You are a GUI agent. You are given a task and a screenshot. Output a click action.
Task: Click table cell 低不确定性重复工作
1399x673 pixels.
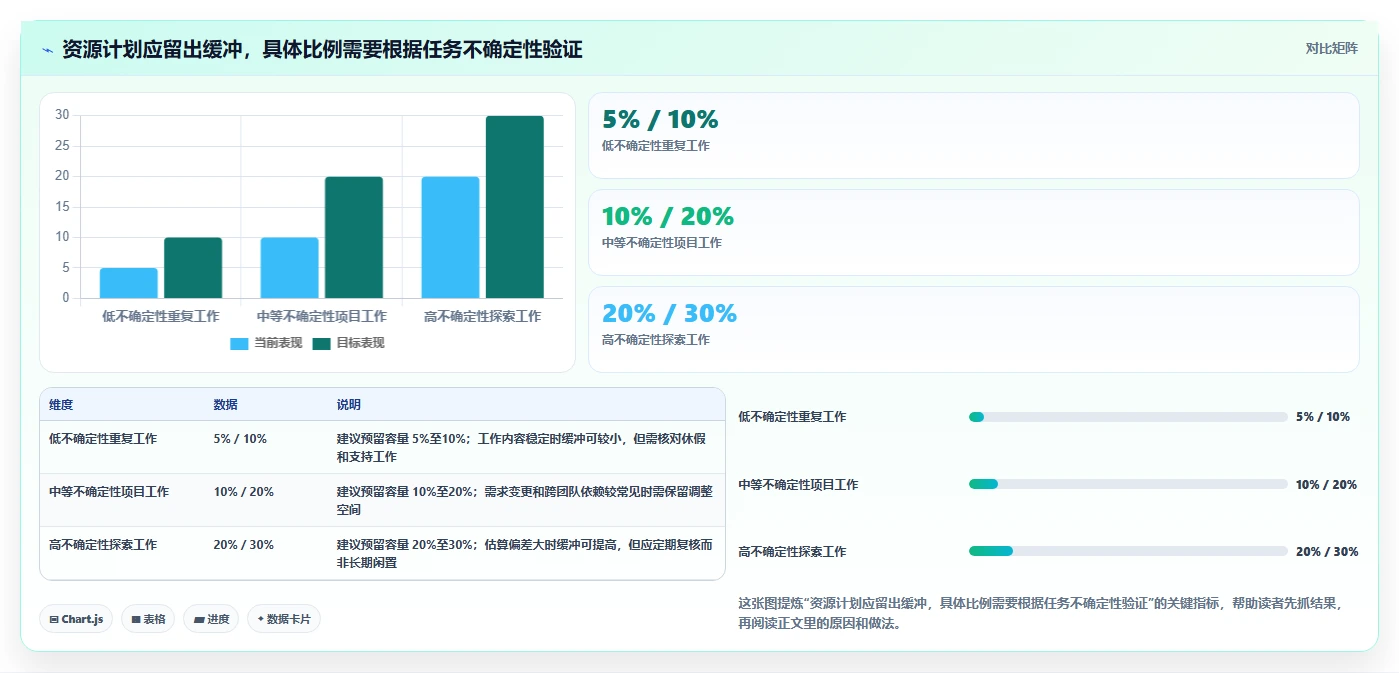coord(103,439)
